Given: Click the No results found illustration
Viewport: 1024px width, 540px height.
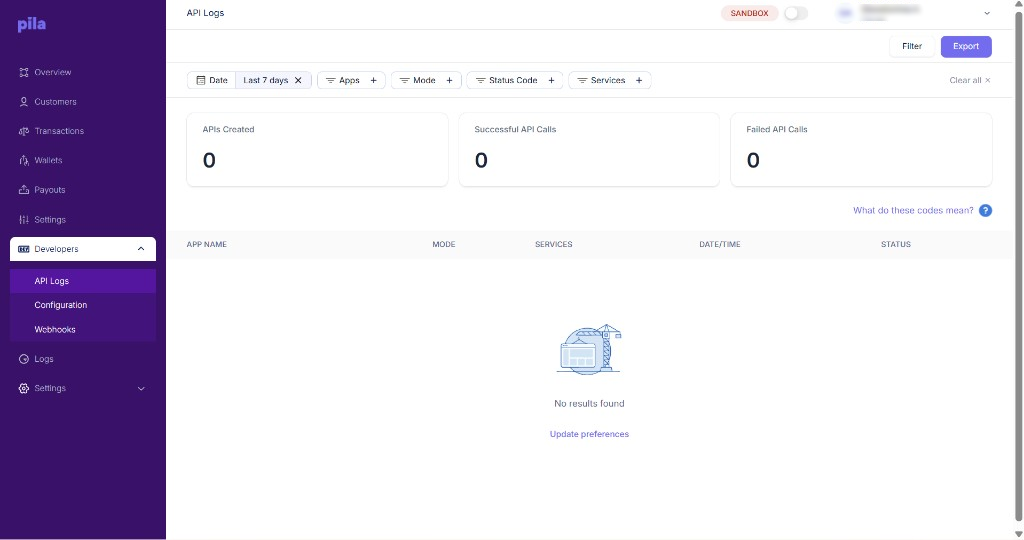Looking at the screenshot, I should click(x=589, y=349).
